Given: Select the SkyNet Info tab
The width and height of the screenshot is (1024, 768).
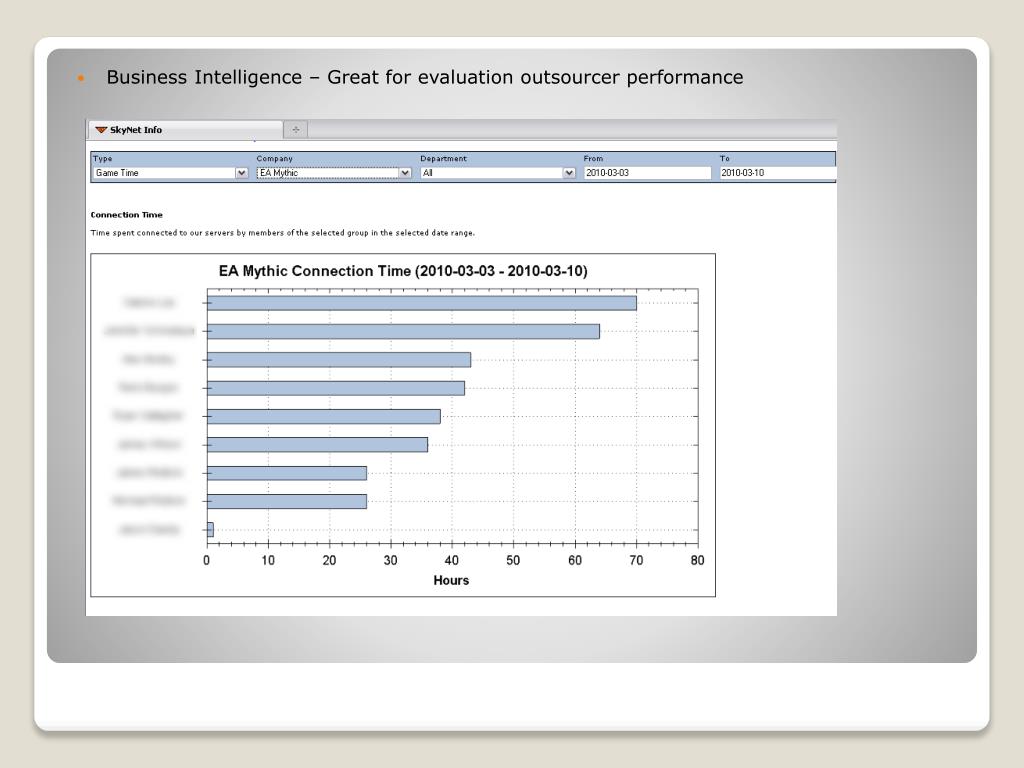Looking at the screenshot, I should click(x=185, y=129).
